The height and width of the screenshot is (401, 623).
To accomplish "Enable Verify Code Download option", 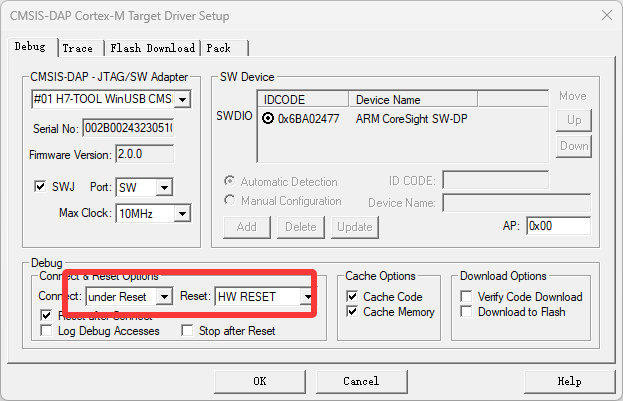I will tap(467, 297).
